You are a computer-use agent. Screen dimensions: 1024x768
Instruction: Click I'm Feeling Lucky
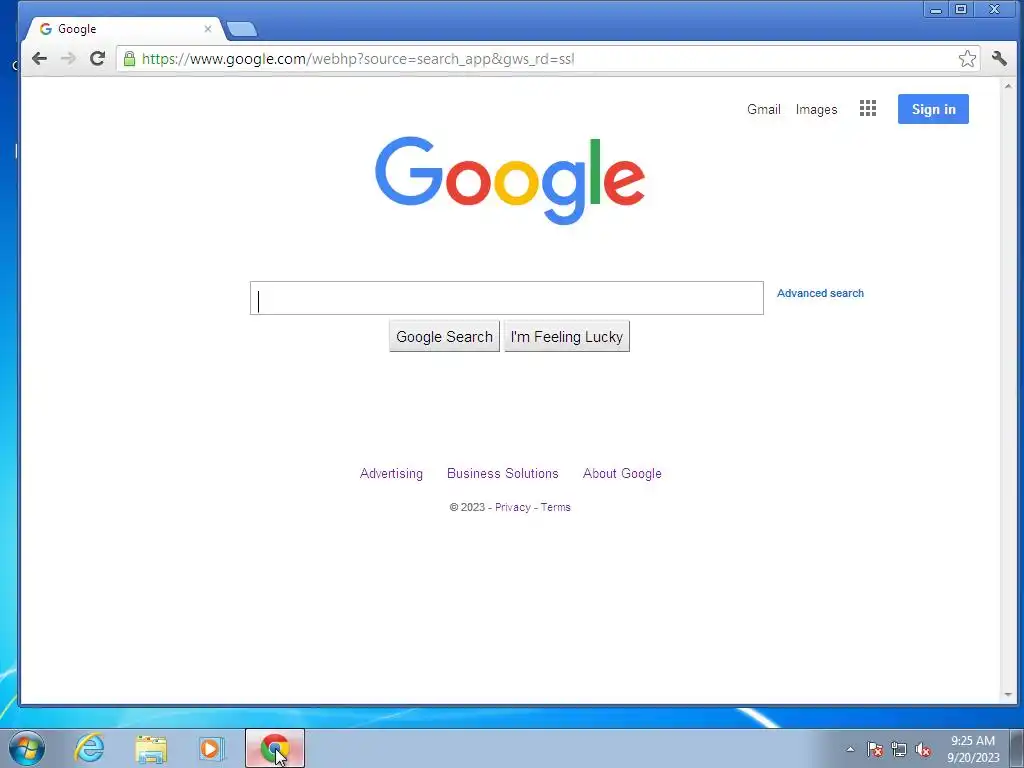point(567,336)
